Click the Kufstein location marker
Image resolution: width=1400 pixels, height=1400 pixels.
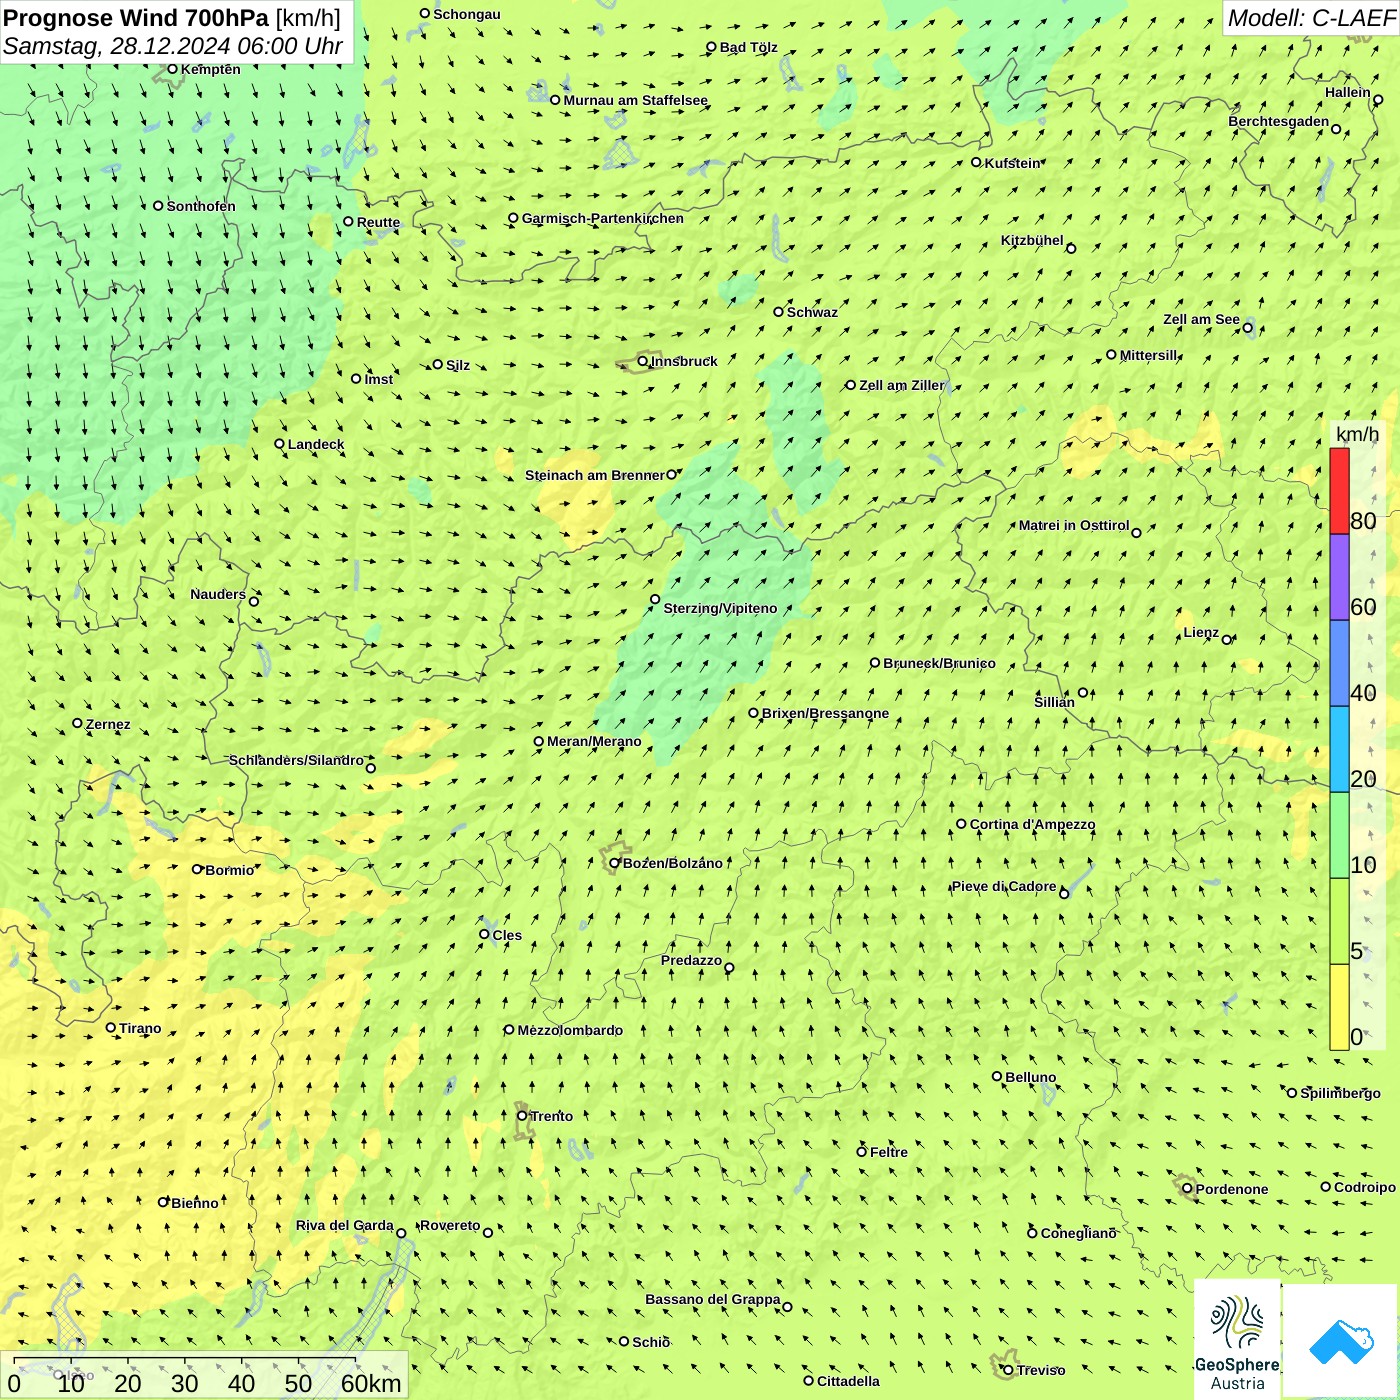(x=977, y=162)
